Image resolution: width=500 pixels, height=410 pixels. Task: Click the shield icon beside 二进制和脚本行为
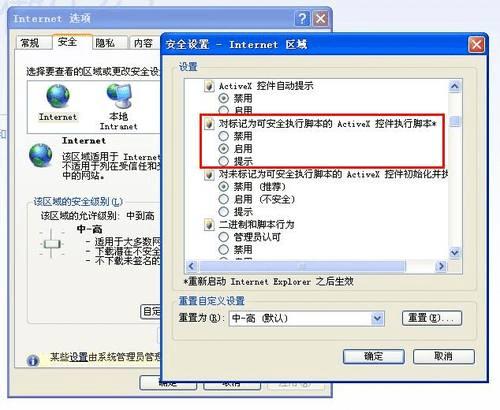[x=209, y=225]
